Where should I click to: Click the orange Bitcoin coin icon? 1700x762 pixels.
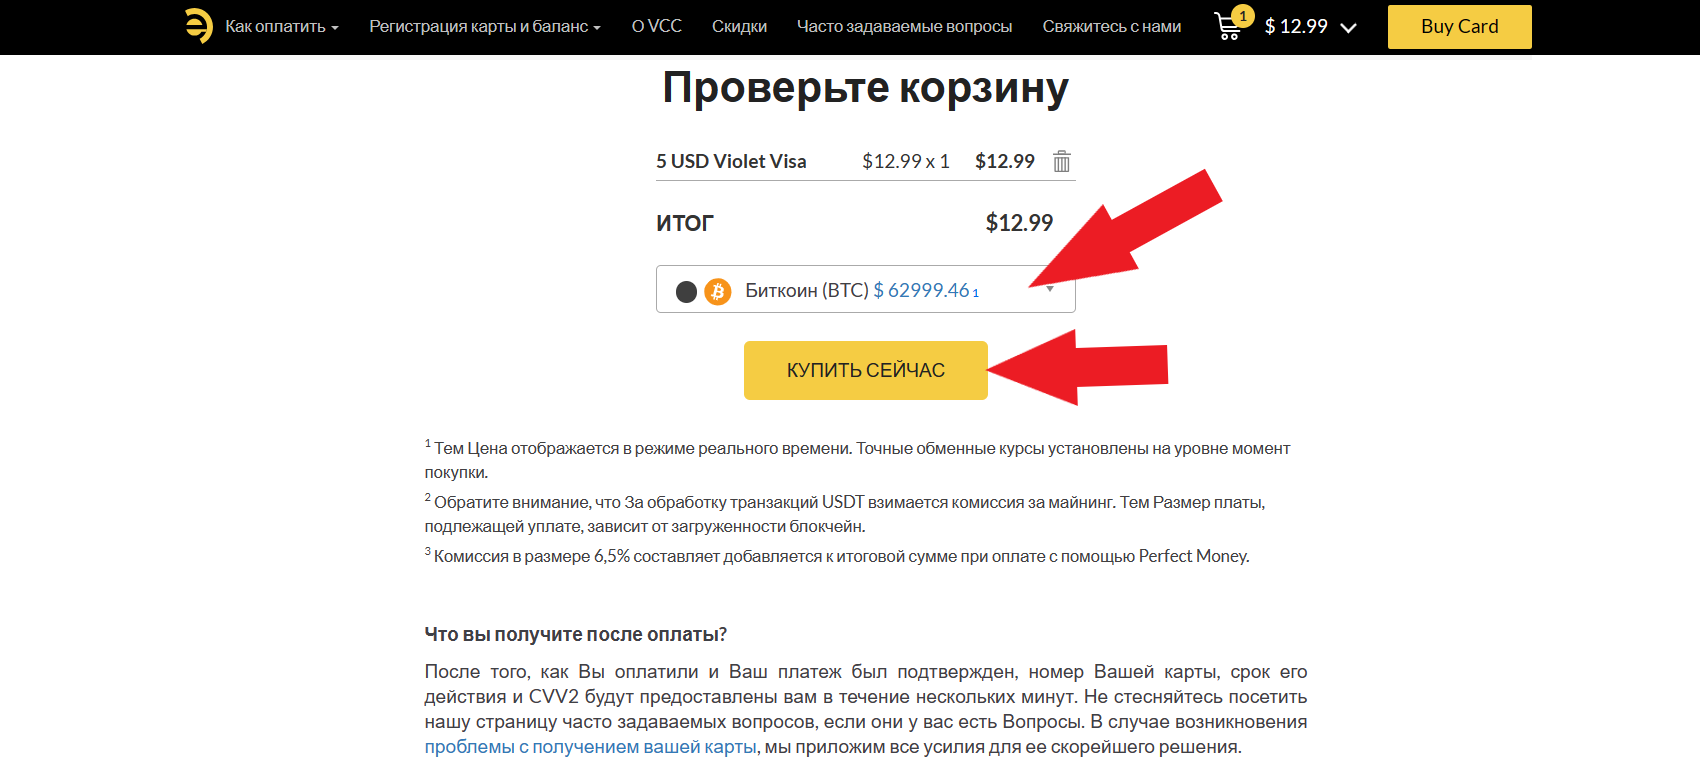click(x=718, y=291)
